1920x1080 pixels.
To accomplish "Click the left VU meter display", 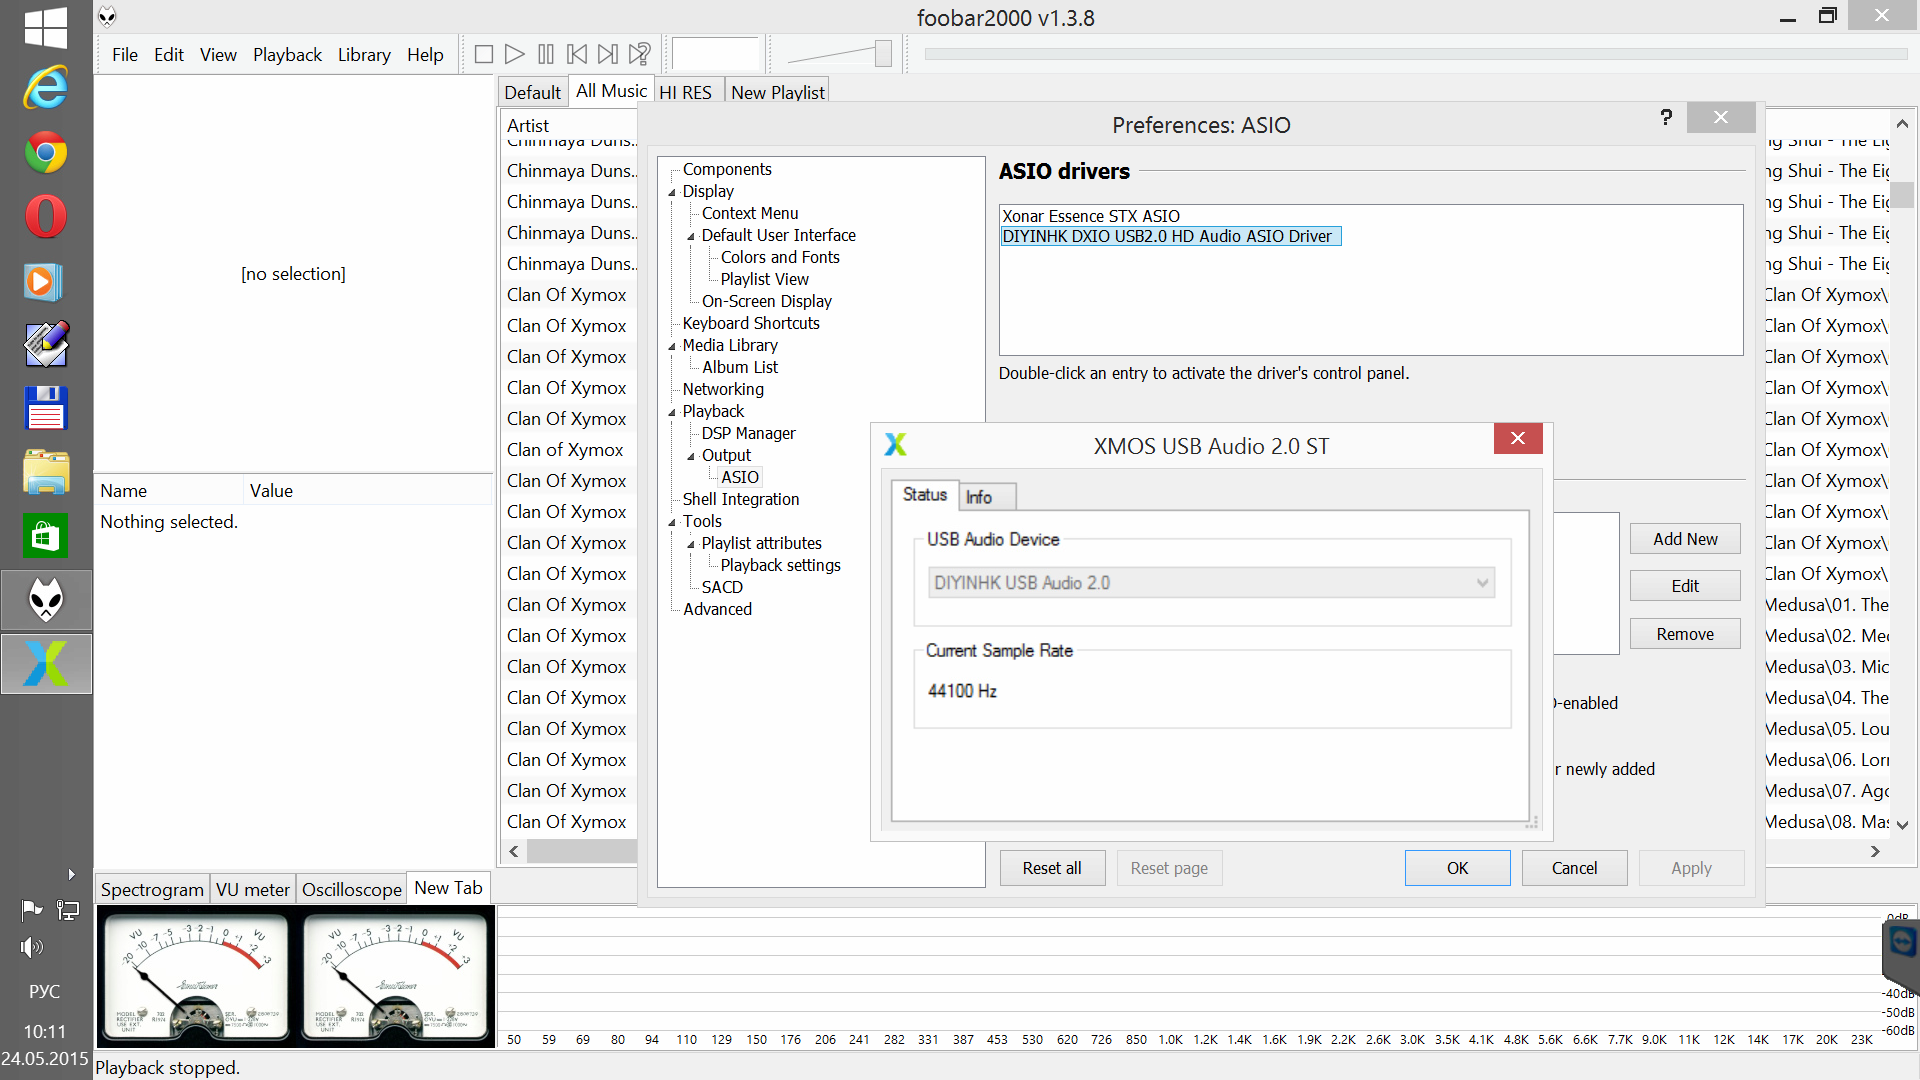I will (197, 976).
